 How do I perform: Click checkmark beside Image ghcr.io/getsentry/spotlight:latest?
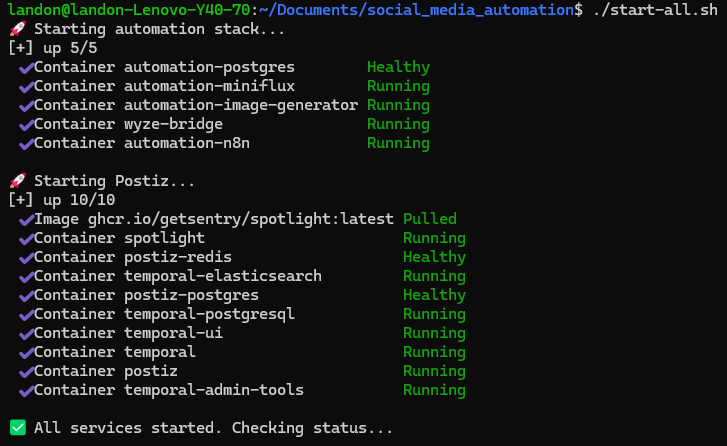pos(26,220)
